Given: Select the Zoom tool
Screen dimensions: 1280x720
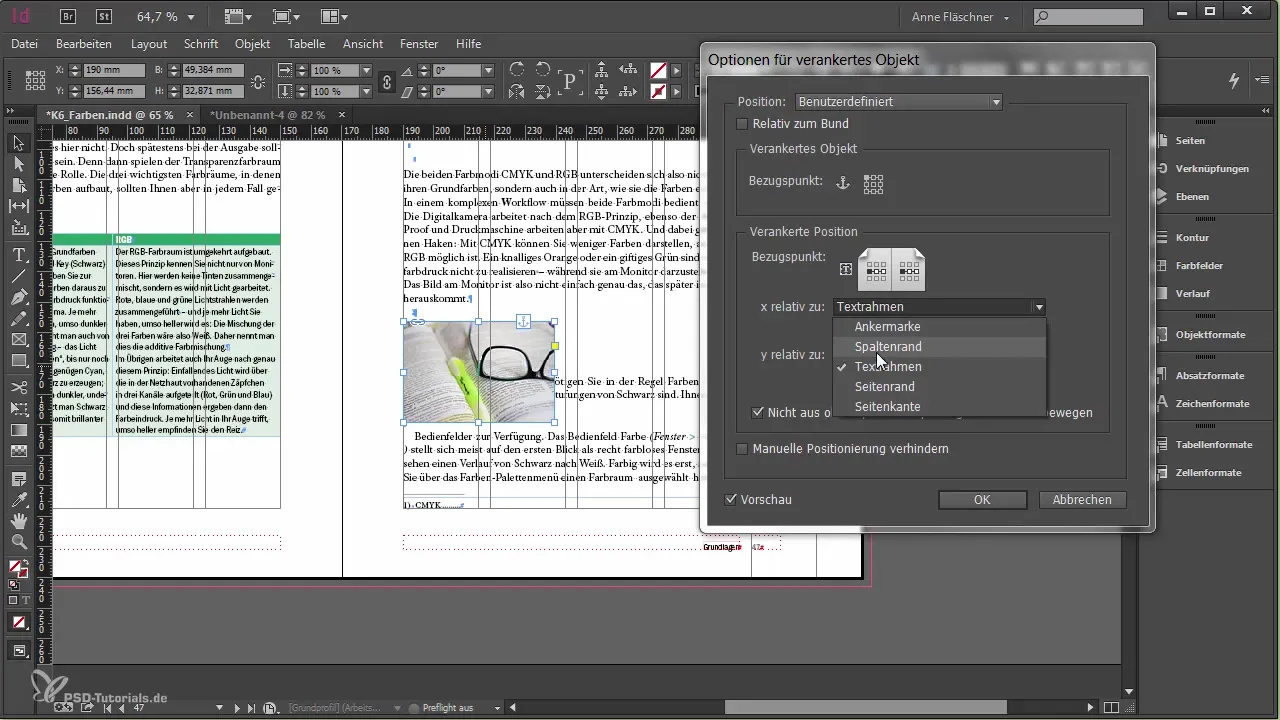Looking at the screenshot, I should pyautogui.click(x=18, y=542).
